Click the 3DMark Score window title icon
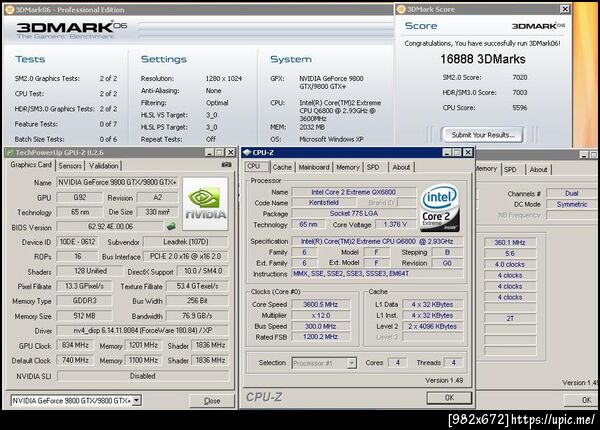600x430 pixels. click(401, 9)
